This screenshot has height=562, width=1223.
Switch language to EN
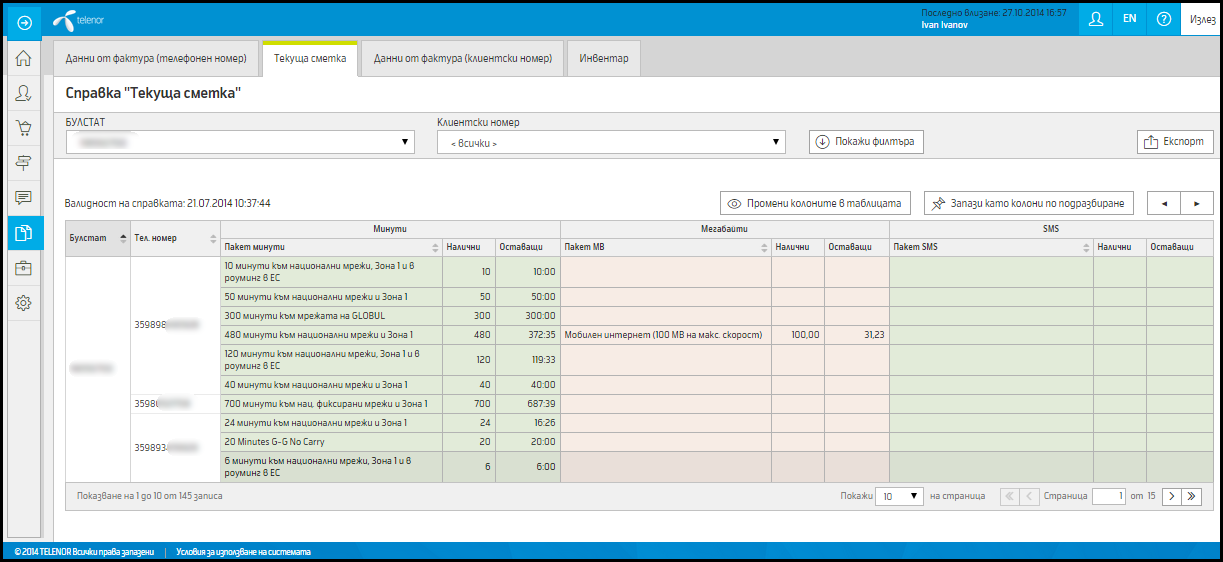pos(1130,19)
